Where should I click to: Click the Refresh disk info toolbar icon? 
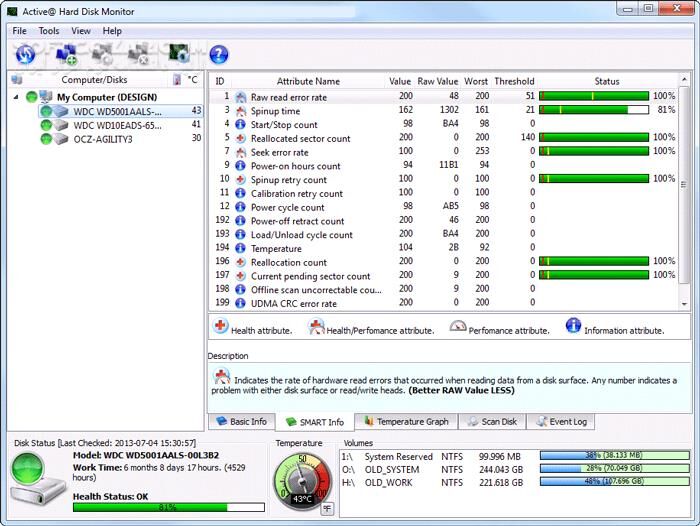click(x=25, y=54)
